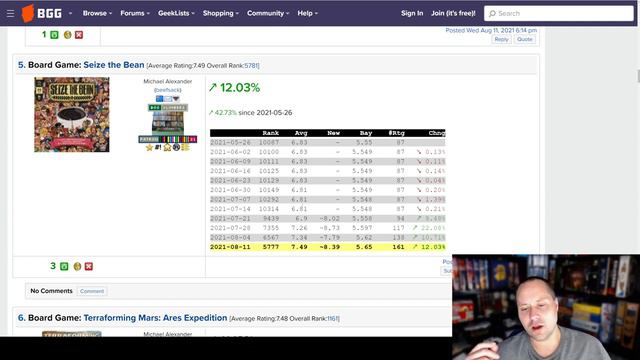Image resolution: width=640 pixels, height=360 pixels.
Task: Click the 42.73% since 2021-05-26 text
Action: (x=250, y=113)
